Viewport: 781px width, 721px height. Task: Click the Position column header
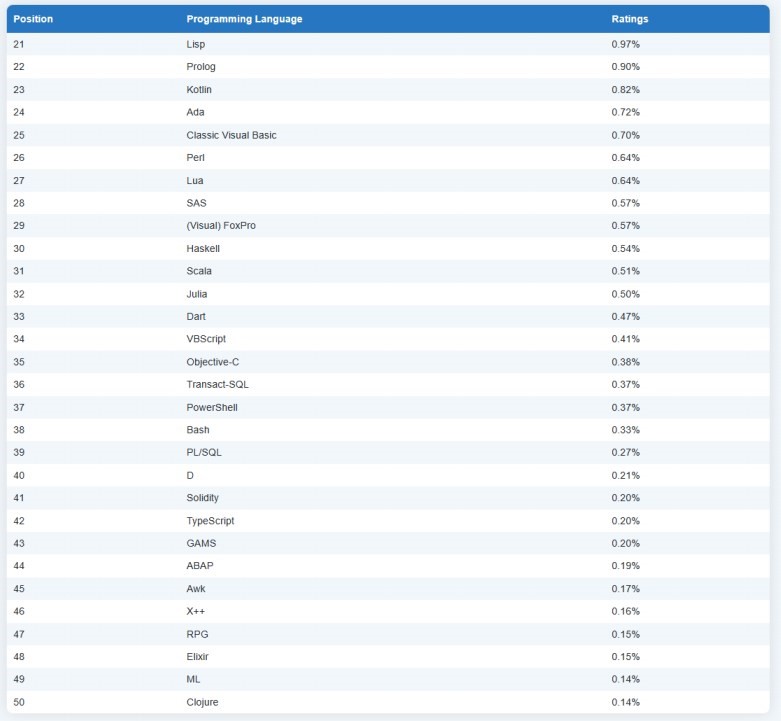pos(33,19)
